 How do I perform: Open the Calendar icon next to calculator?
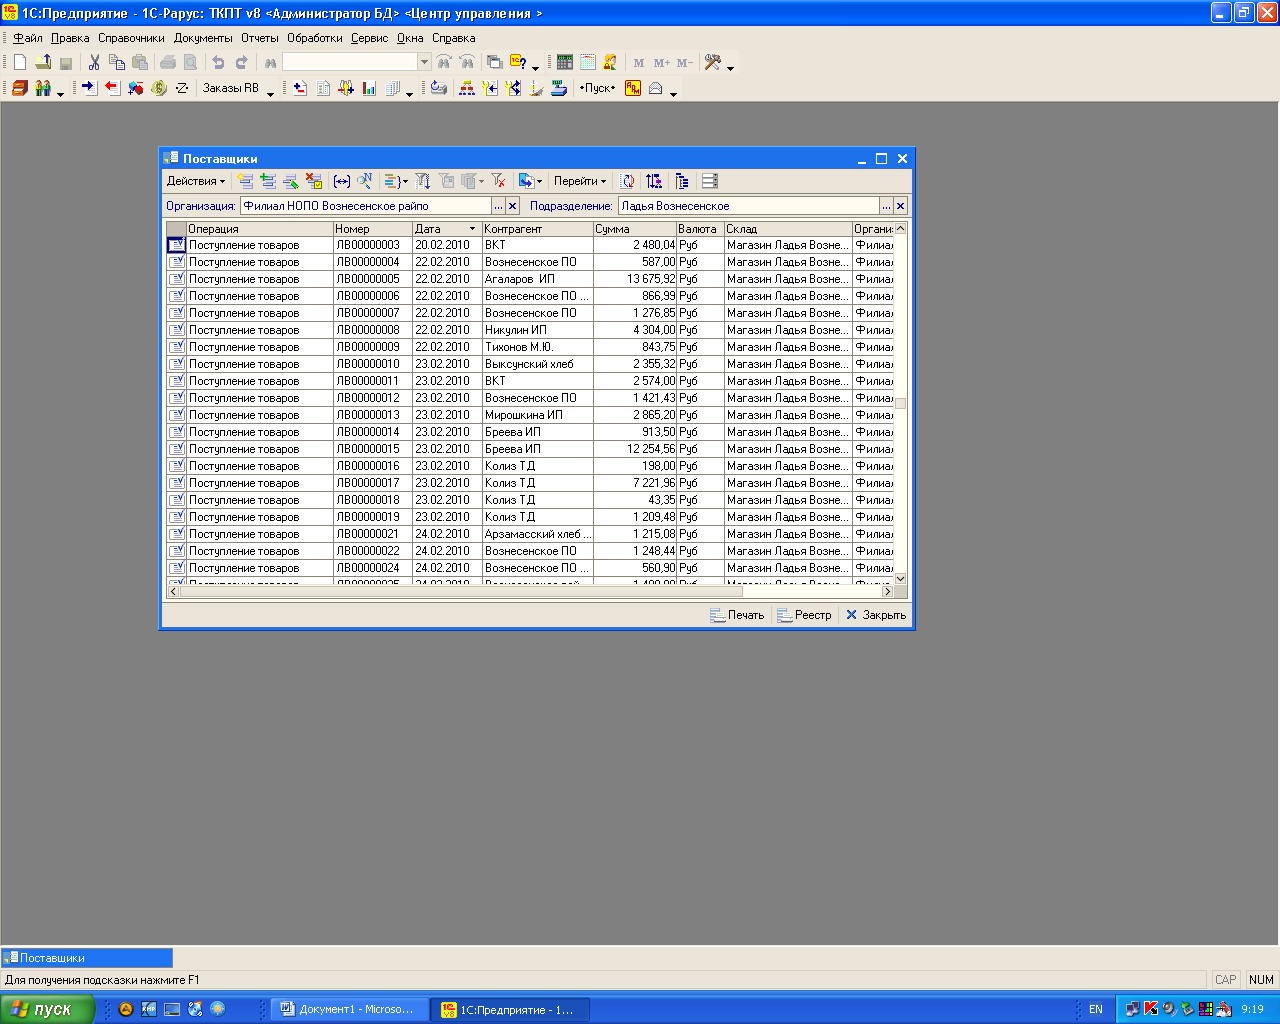[x=588, y=62]
